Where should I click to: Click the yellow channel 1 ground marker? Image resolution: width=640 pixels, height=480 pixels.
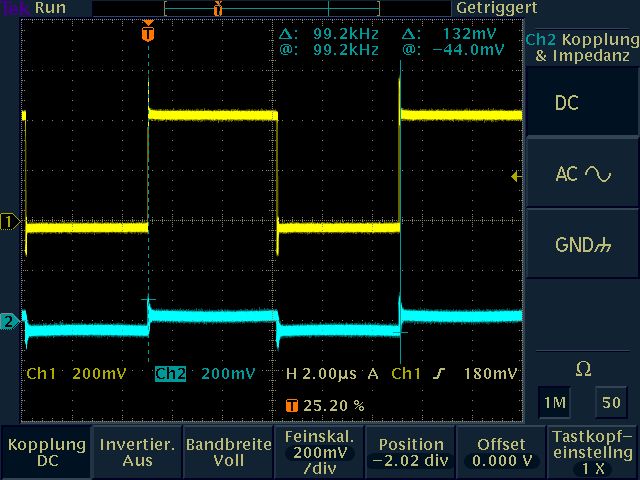(x=11, y=221)
